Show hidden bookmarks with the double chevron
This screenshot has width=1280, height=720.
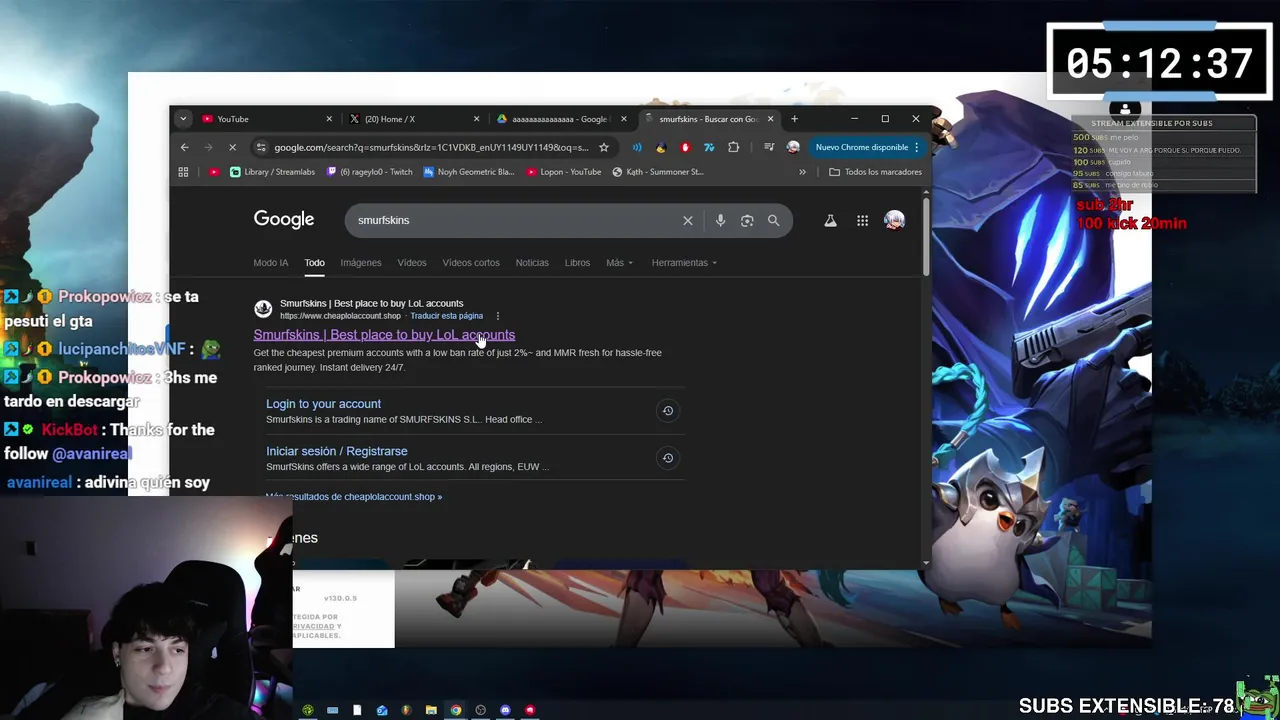pyautogui.click(x=802, y=172)
